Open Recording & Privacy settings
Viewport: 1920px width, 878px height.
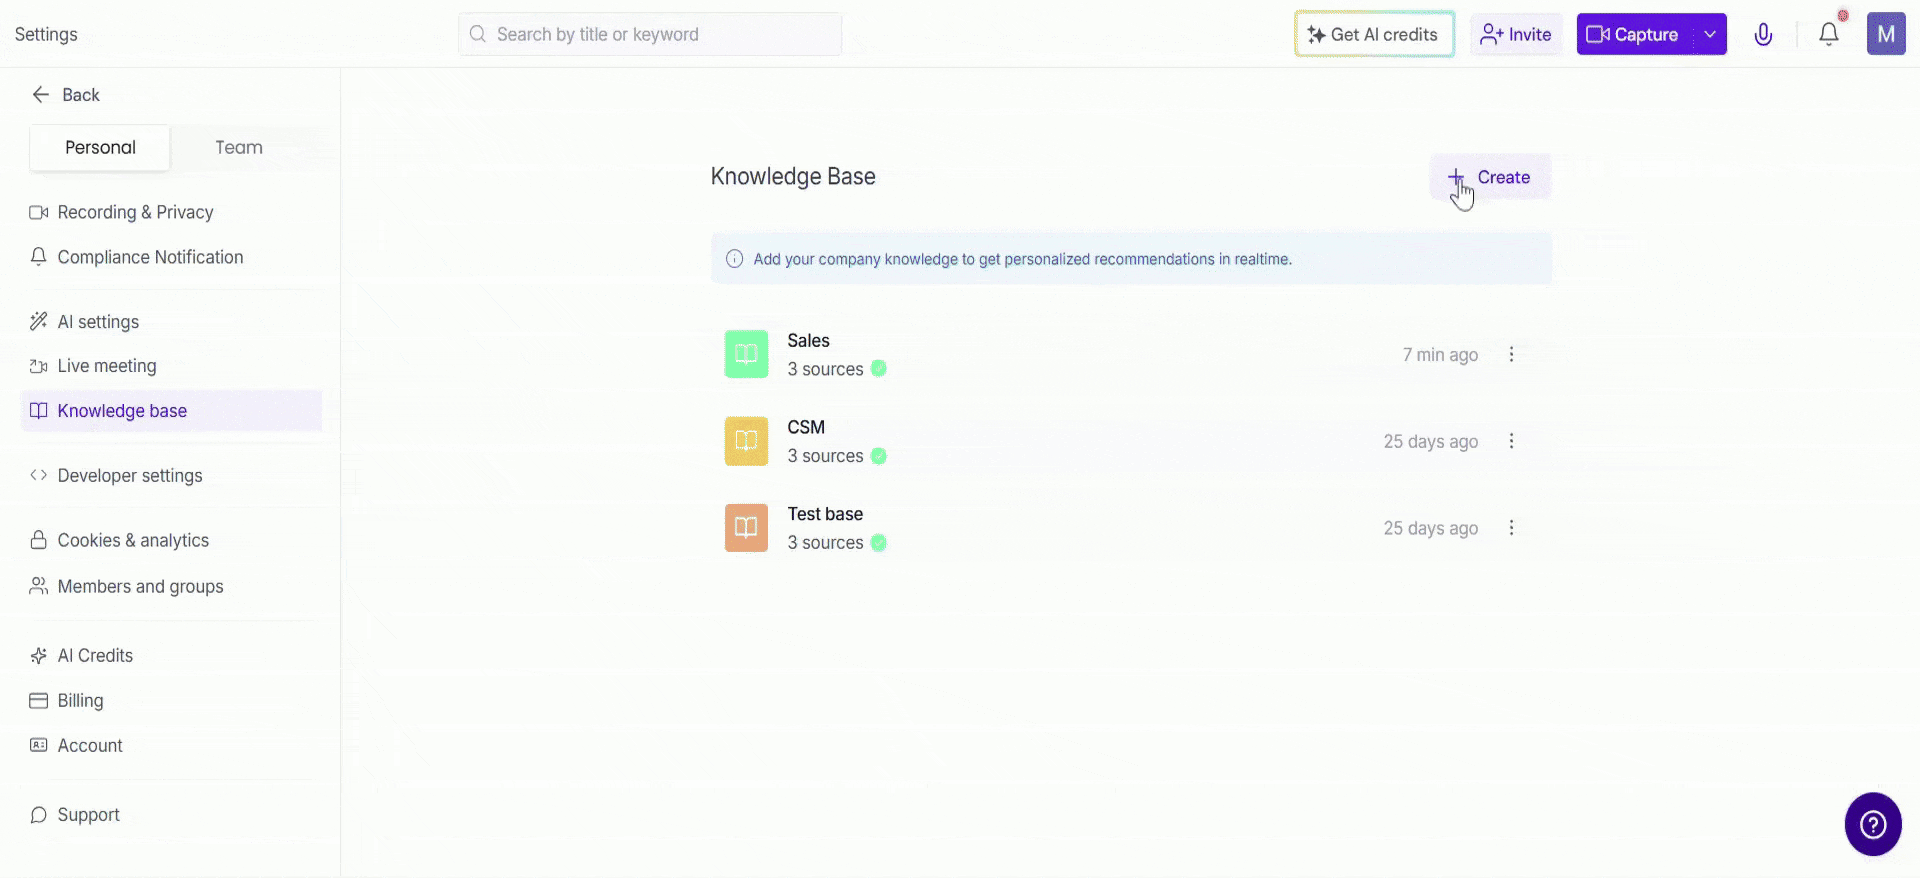171,212
